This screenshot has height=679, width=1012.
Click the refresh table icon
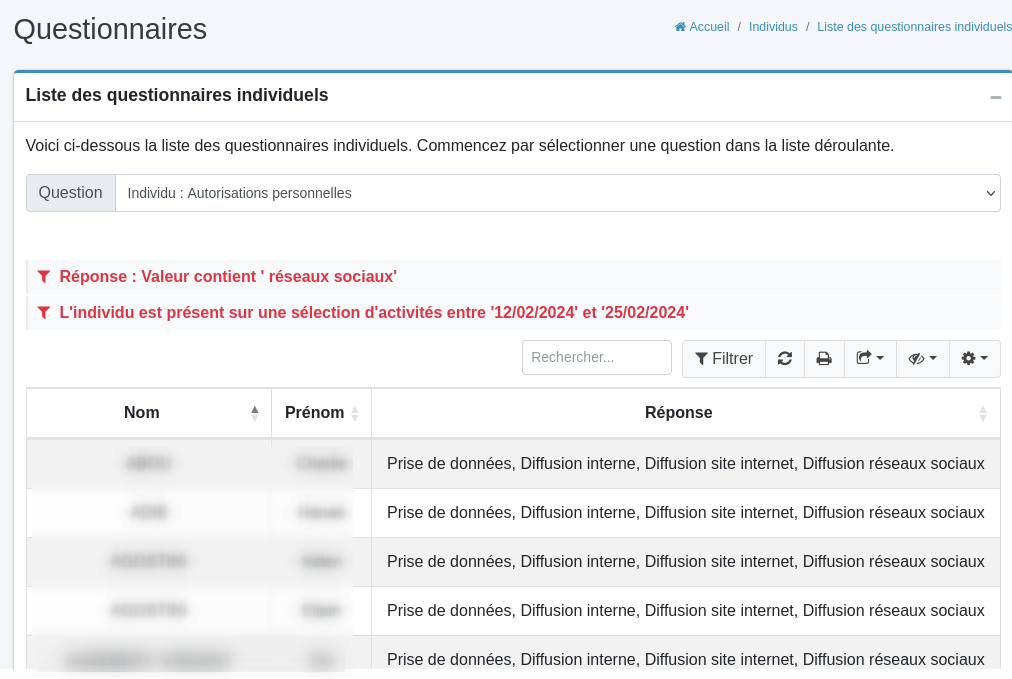click(785, 359)
